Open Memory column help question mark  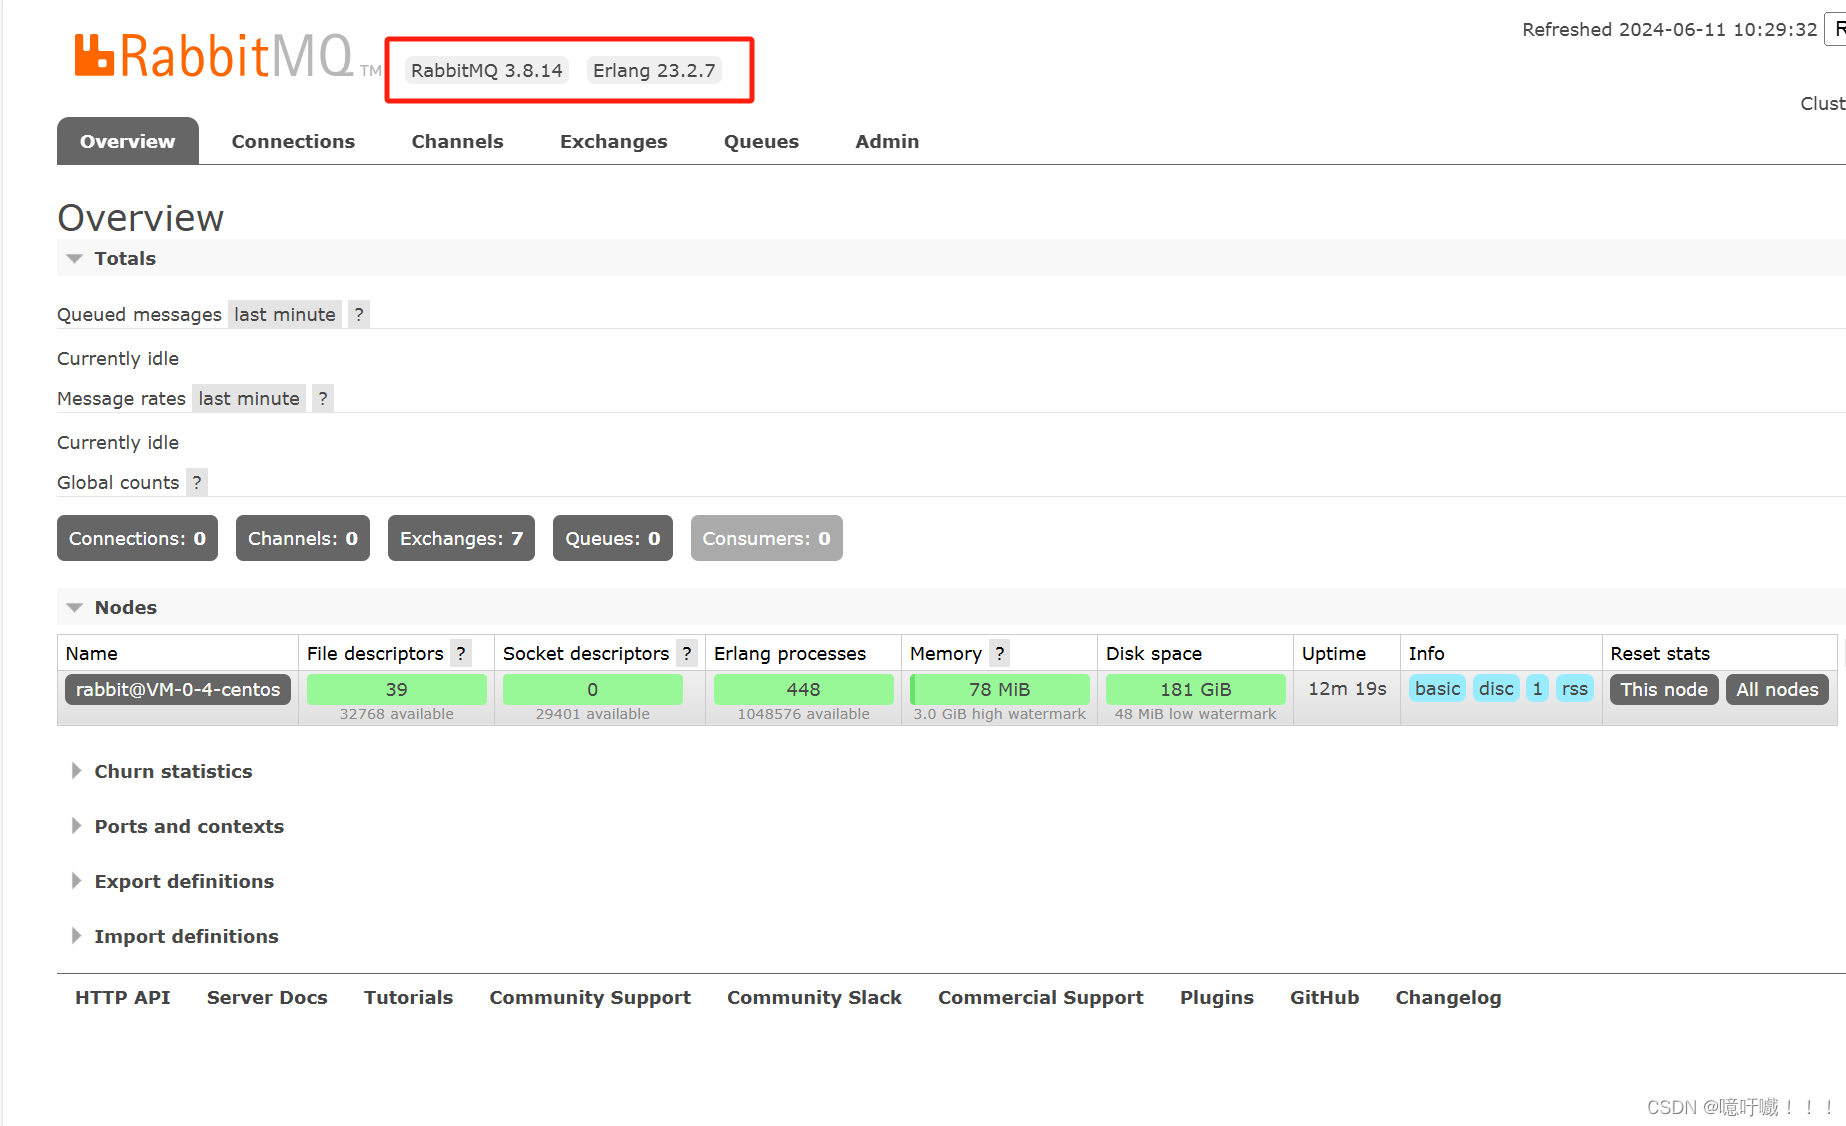point(999,653)
